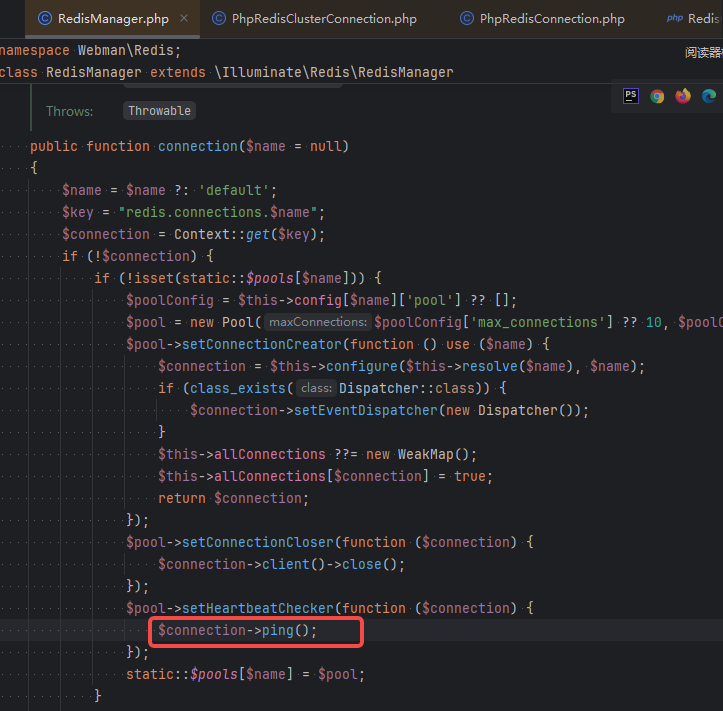Click the setConnectionCreator method name
Viewport: 723px width, 711px height.
click(x=262, y=344)
